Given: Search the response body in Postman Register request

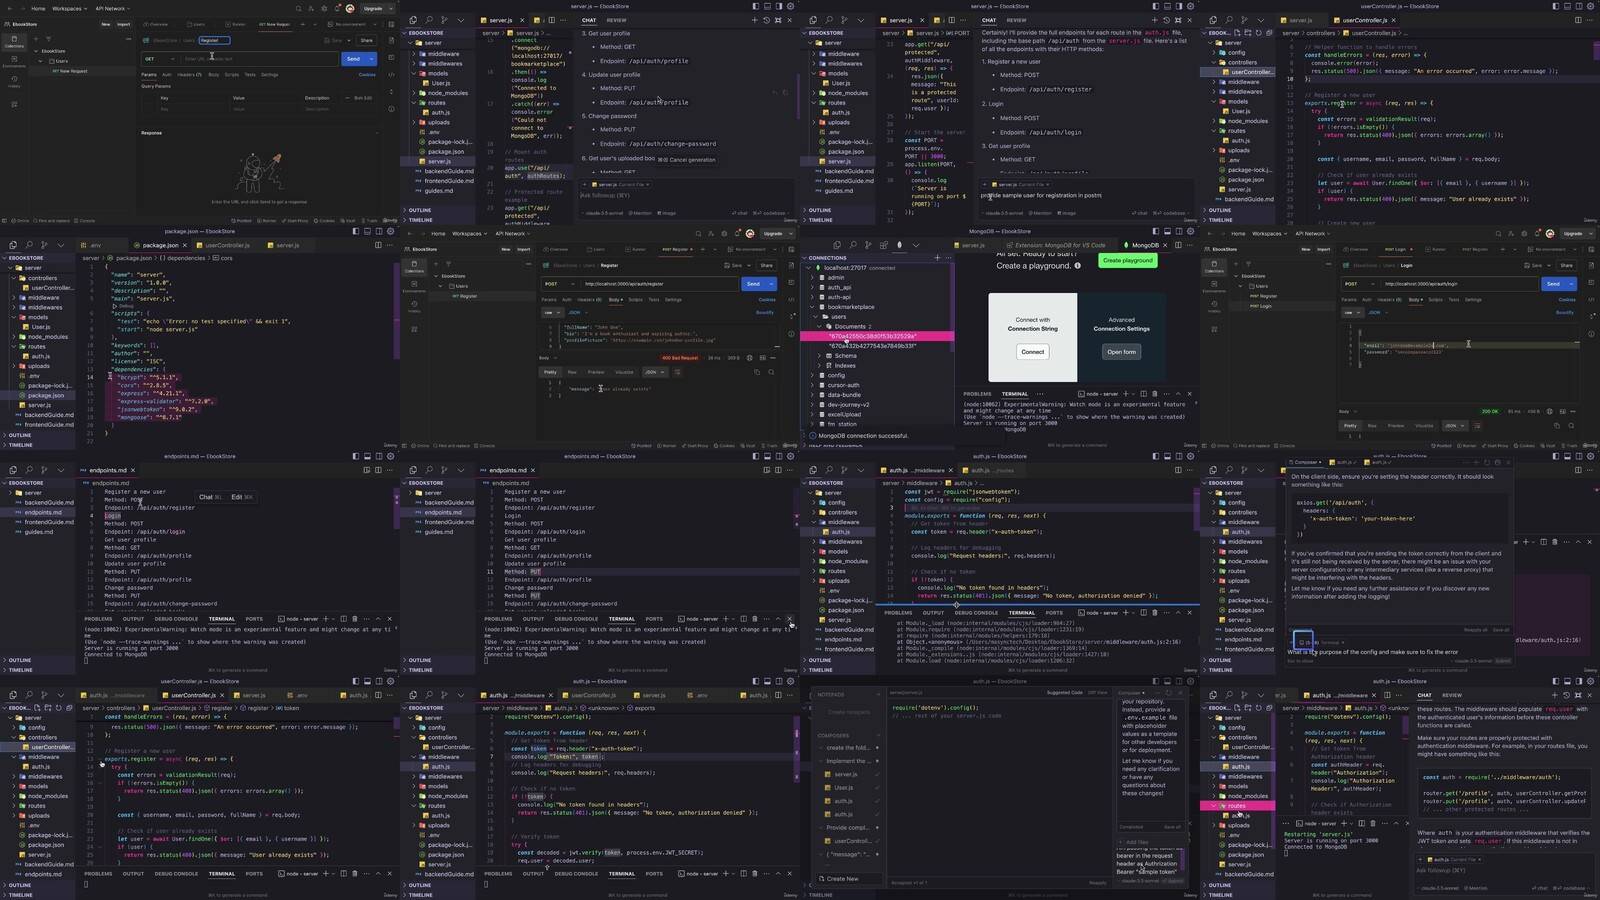Looking at the screenshot, I should (771, 372).
